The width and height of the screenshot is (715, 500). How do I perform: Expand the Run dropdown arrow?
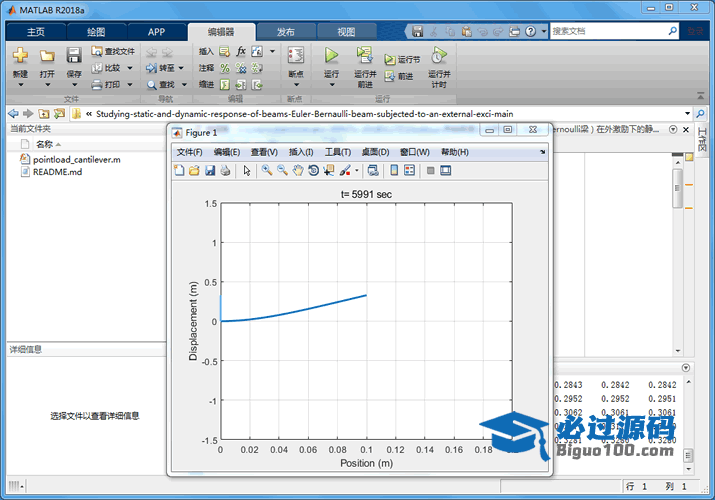click(332, 85)
